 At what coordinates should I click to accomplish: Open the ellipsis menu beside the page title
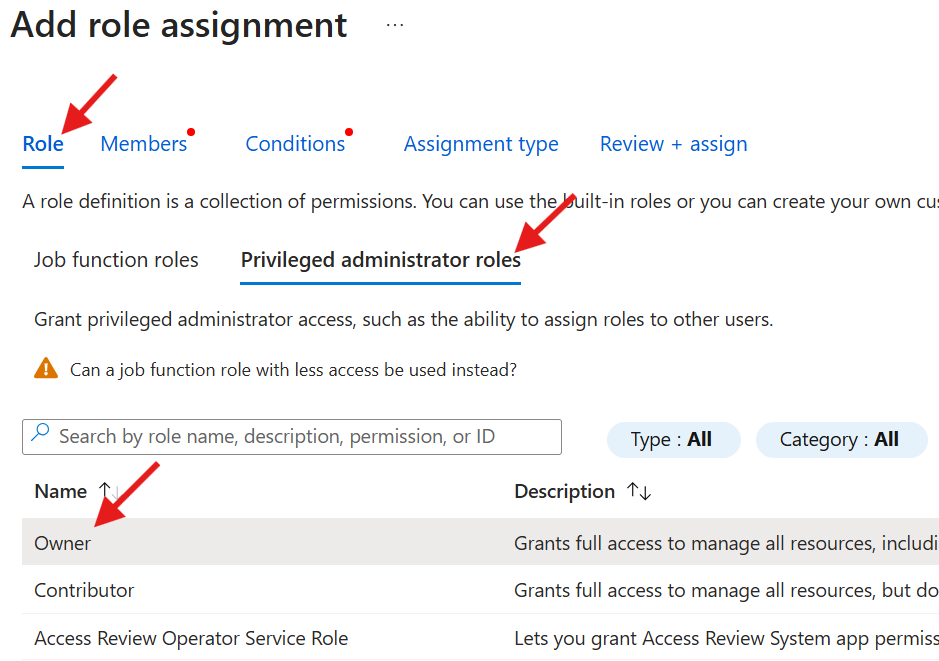pos(395,26)
